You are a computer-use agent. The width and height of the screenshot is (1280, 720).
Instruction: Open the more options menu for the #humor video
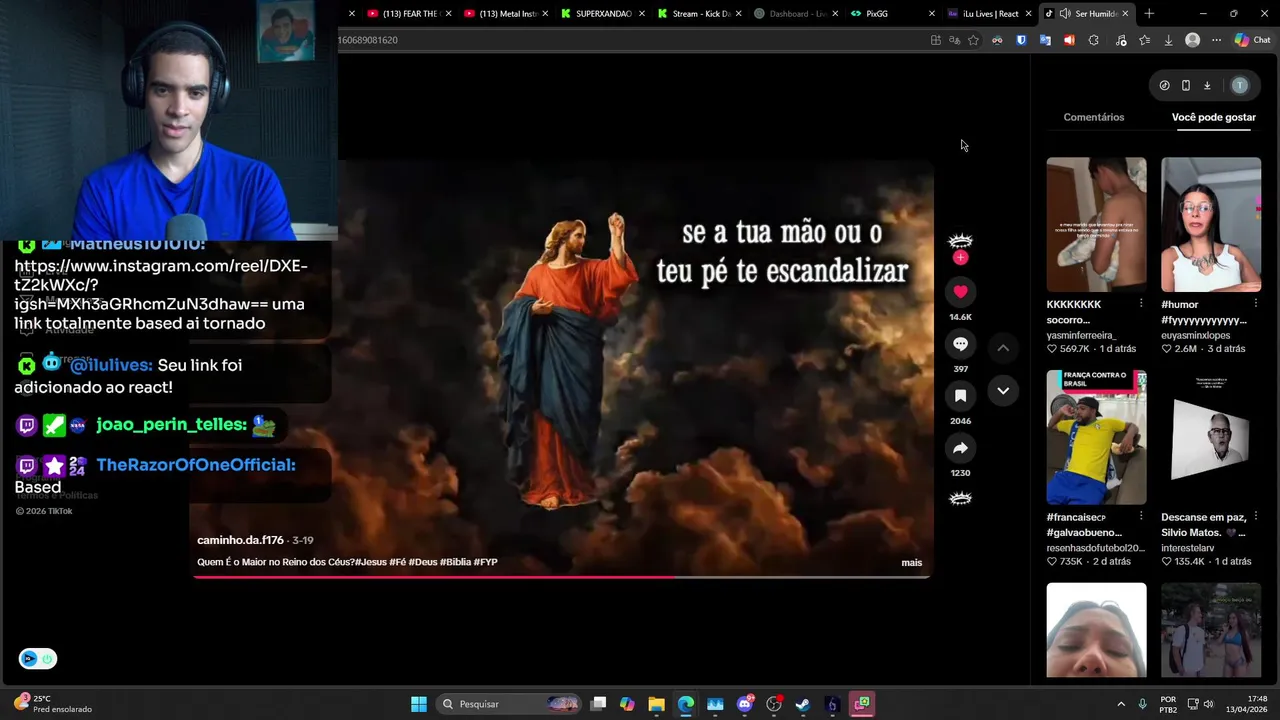tap(1256, 303)
